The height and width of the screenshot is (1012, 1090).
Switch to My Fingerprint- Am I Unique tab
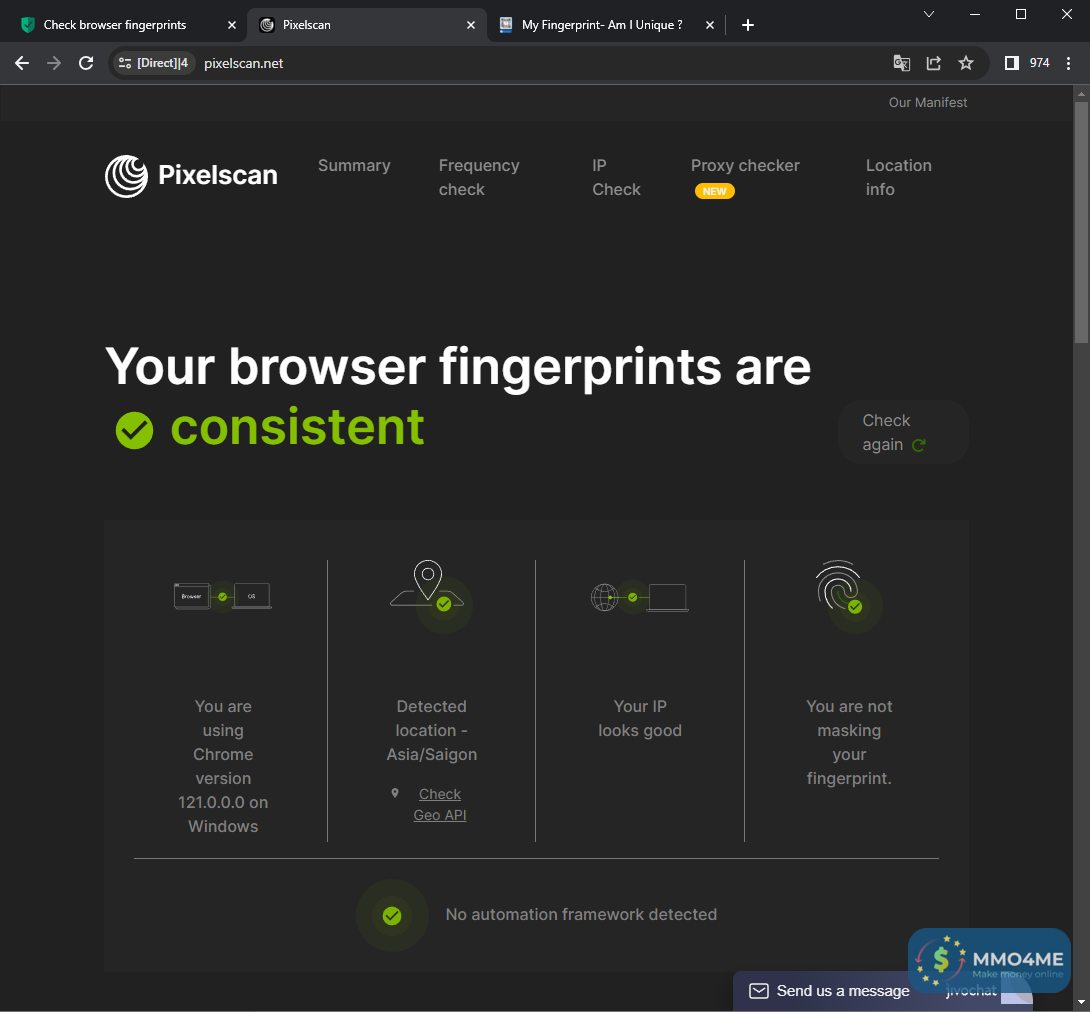602,25
